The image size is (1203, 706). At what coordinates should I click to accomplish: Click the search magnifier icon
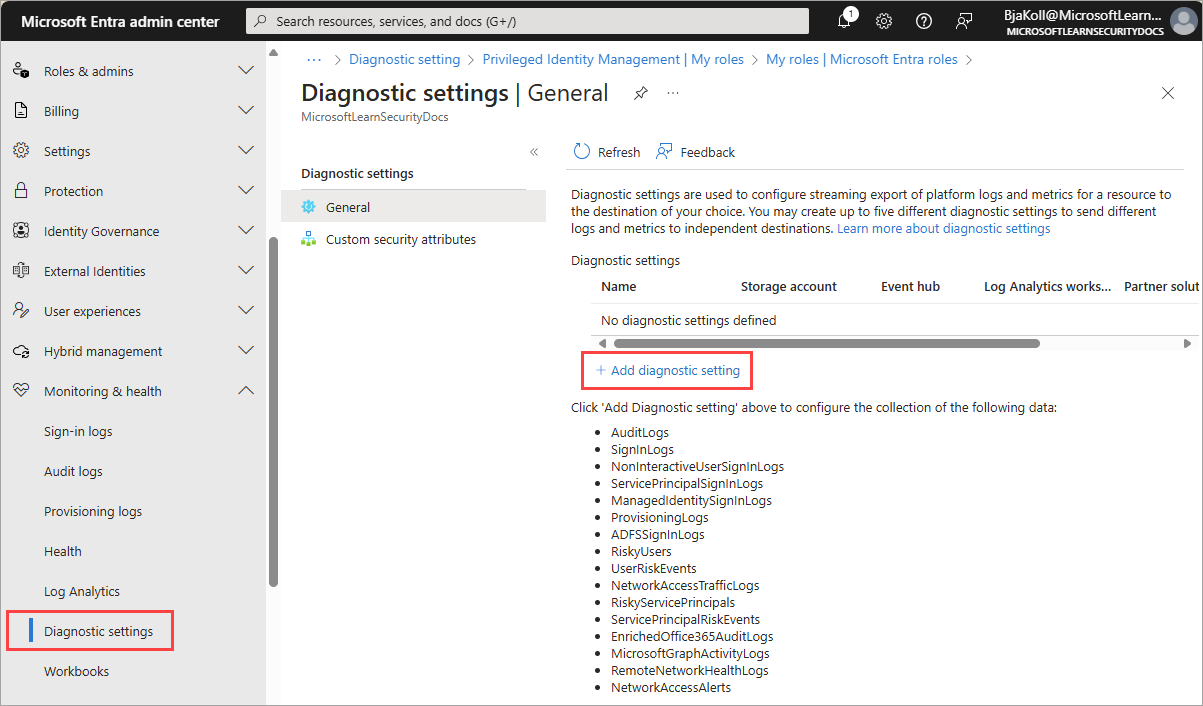[x=262, y=21]
